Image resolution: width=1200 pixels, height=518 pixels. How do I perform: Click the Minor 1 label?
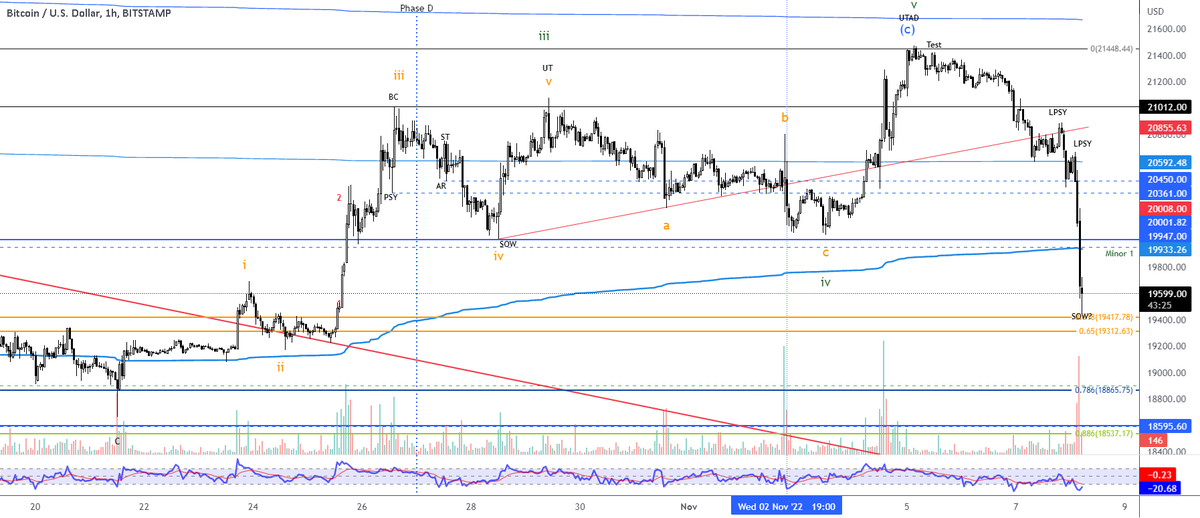1119,254
